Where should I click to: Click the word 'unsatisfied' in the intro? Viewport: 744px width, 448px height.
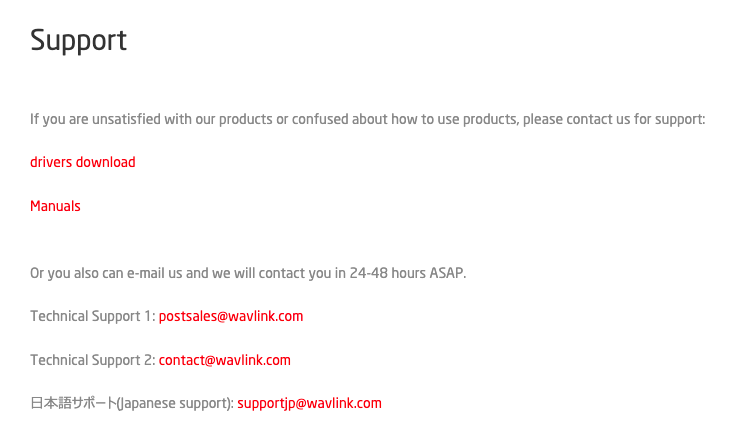(126, 119)
